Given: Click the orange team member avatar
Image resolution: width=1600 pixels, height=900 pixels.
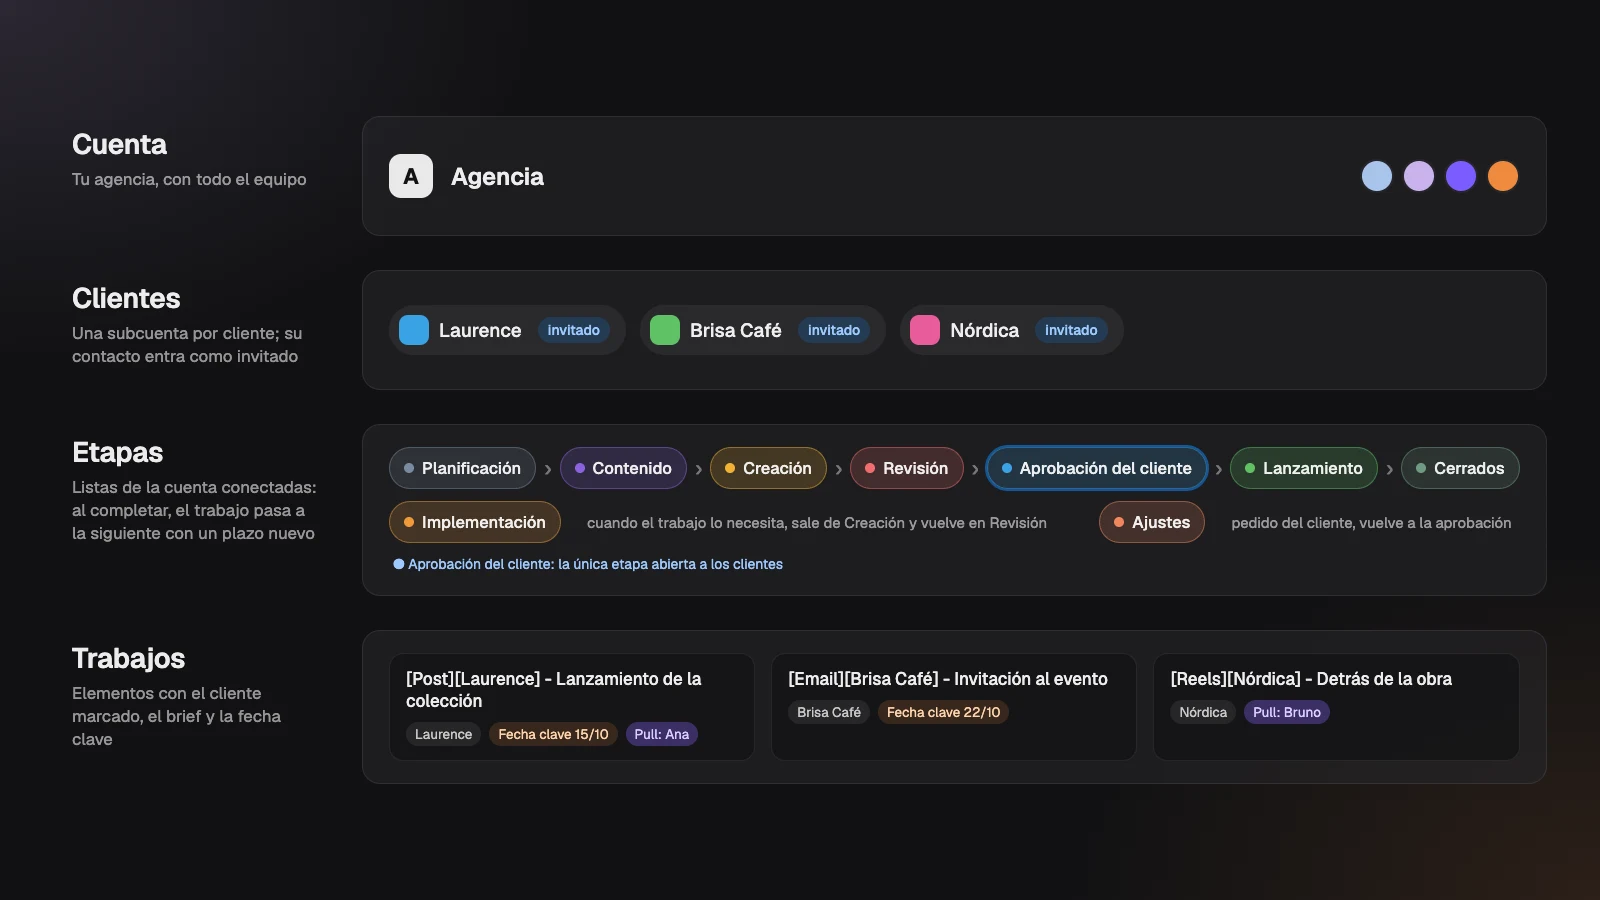Looking at the screenshot, I should [1503, 176].
